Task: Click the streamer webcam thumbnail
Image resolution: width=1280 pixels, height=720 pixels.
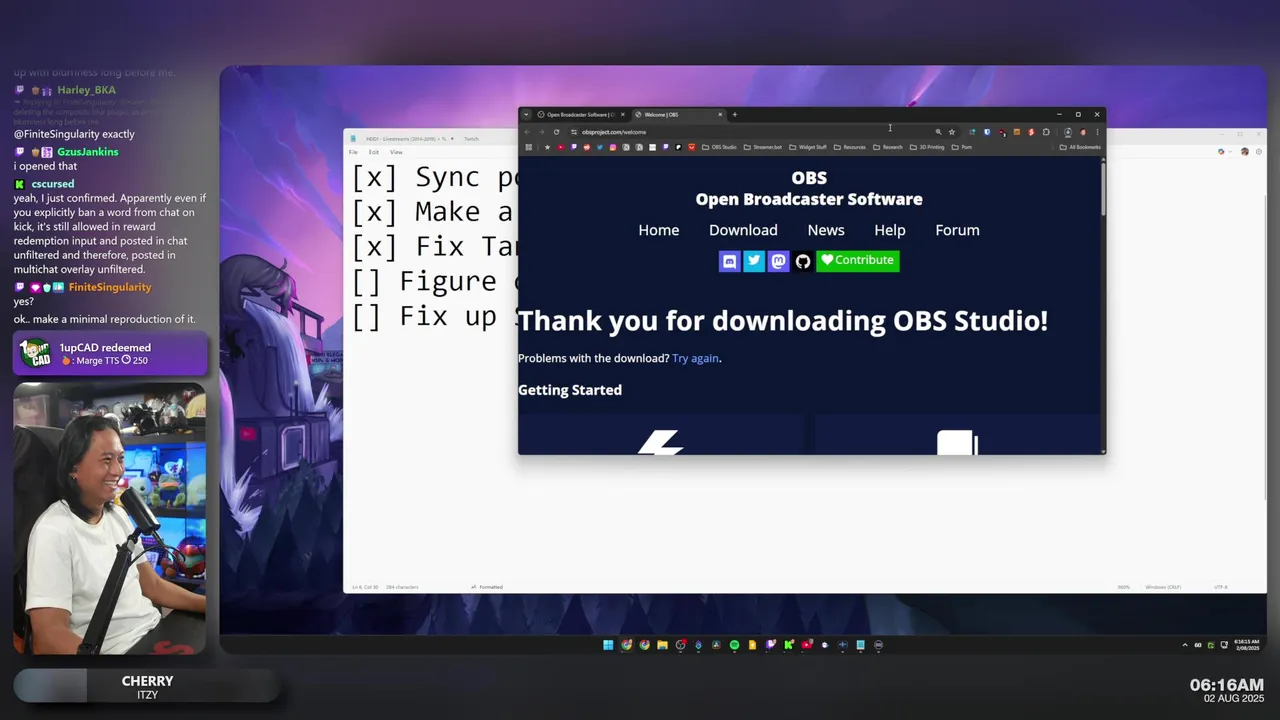Action: (x=110, y=518)
